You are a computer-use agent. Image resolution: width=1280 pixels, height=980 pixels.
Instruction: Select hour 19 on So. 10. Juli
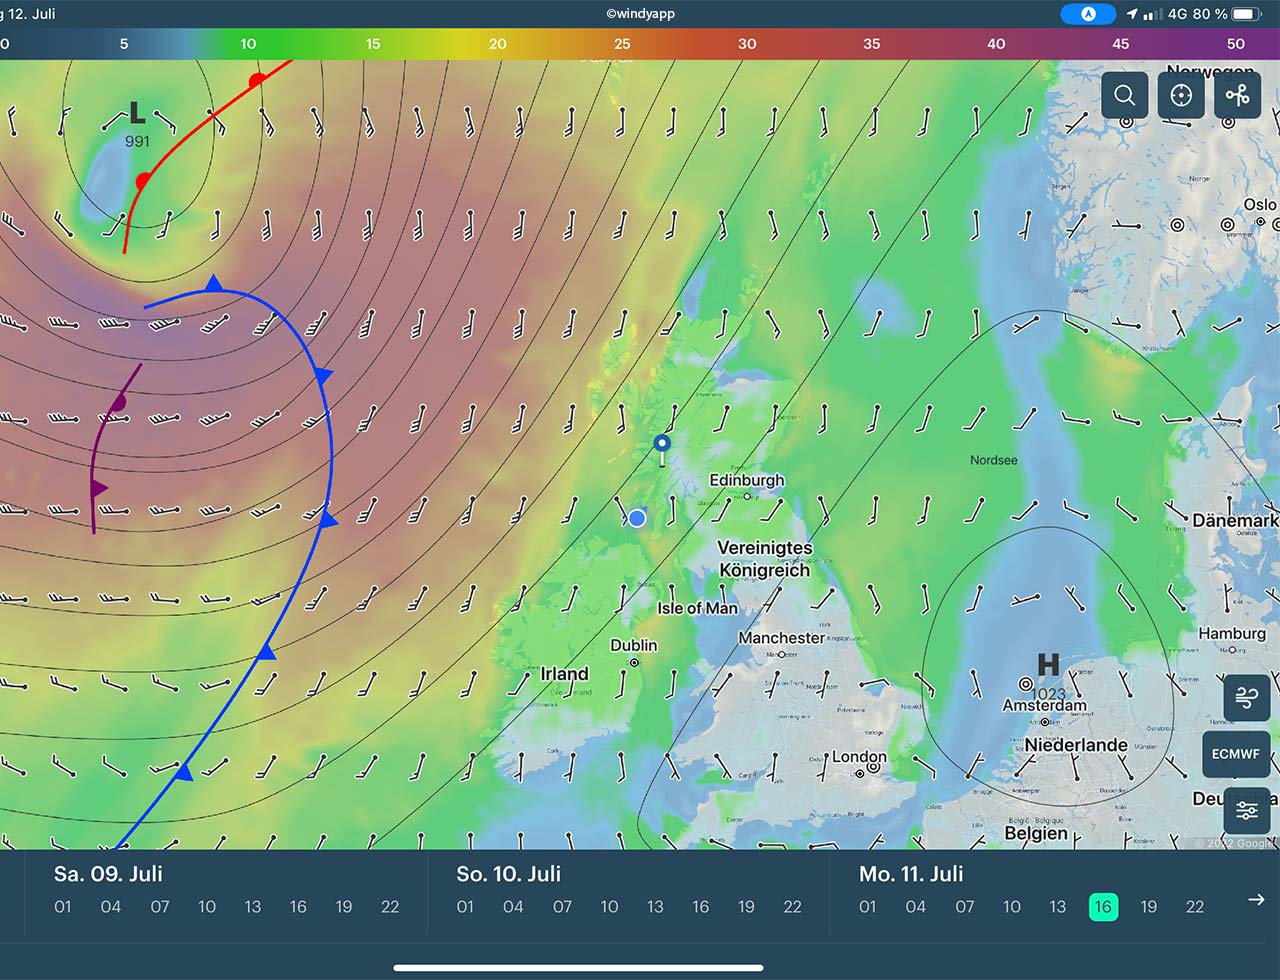[x=746, y=907]
